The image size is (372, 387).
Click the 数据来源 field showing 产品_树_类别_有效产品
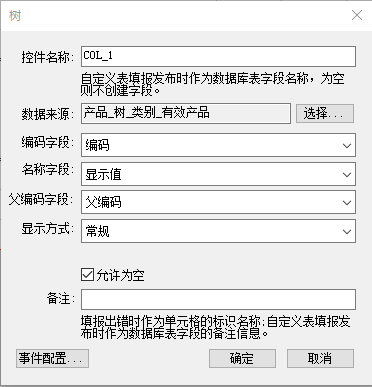point(186,113)
